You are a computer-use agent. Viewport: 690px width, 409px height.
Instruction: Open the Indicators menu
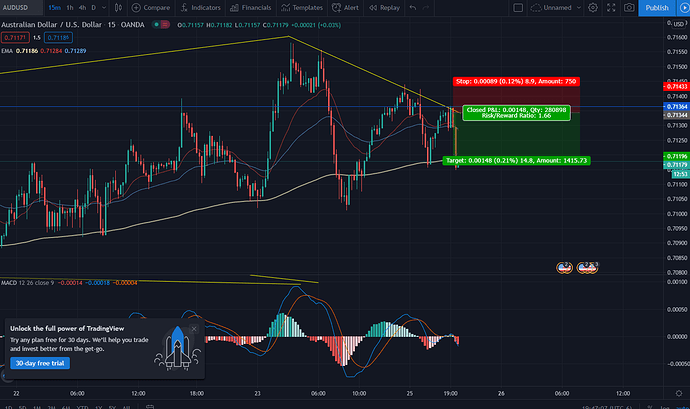point(203,7)
